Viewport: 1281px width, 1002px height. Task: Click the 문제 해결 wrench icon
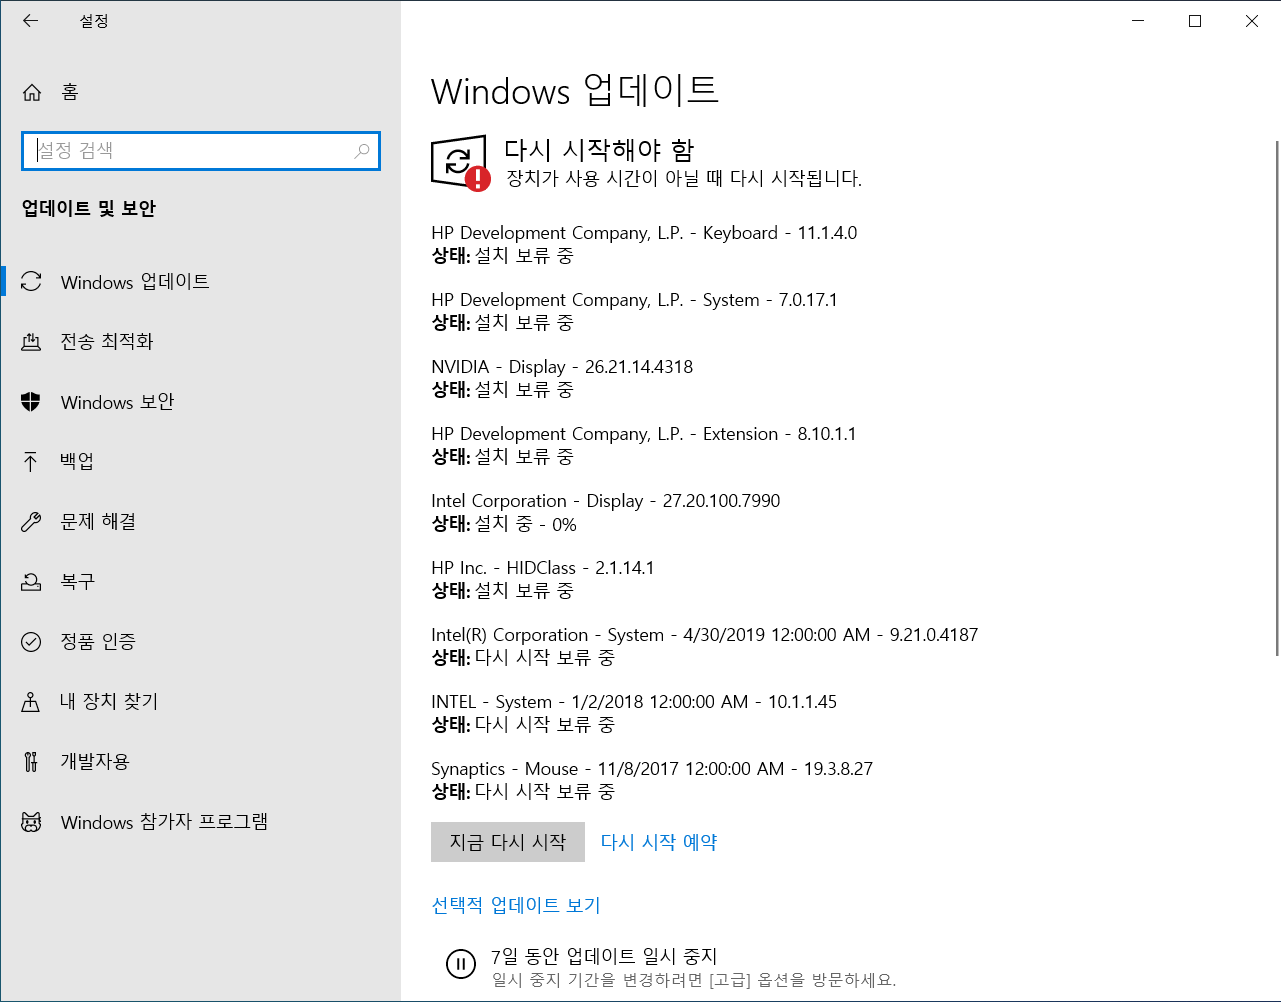coord(31,522)
